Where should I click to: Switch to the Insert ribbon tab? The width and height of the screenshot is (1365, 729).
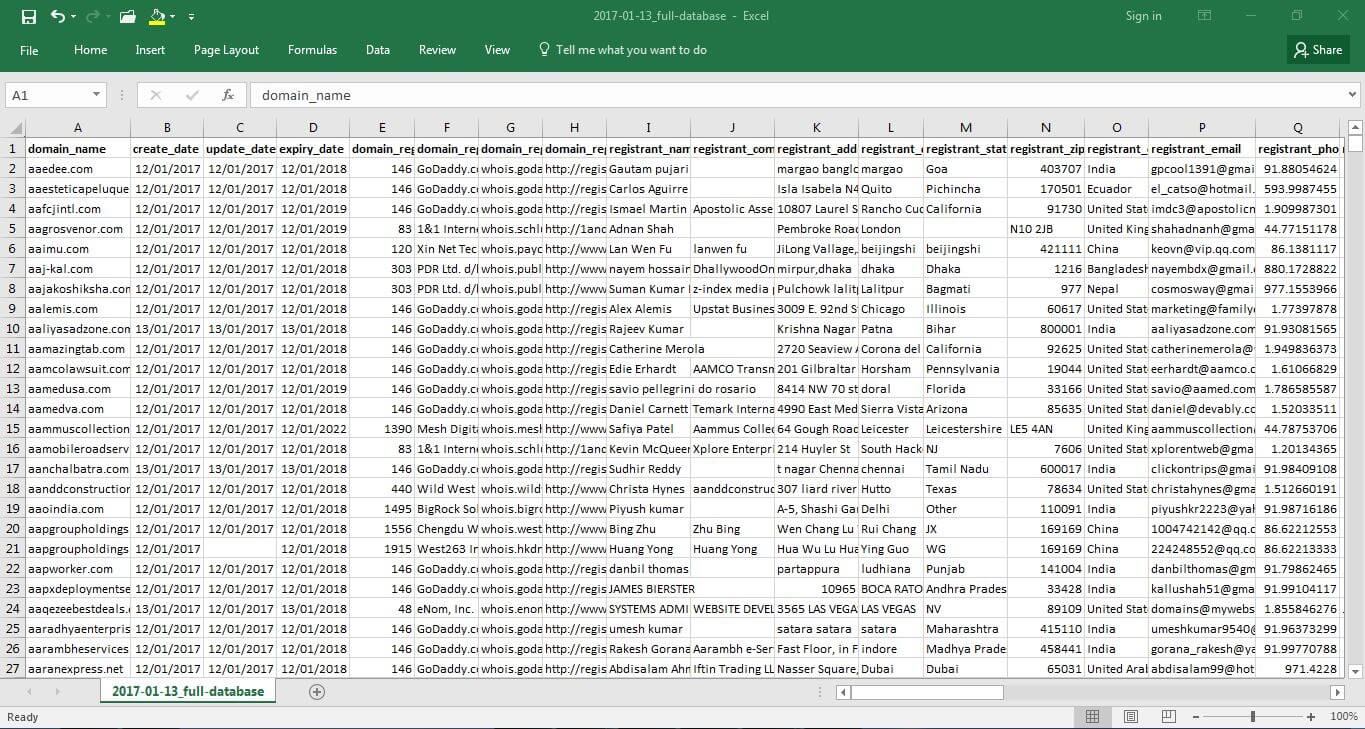coord(150,50)
